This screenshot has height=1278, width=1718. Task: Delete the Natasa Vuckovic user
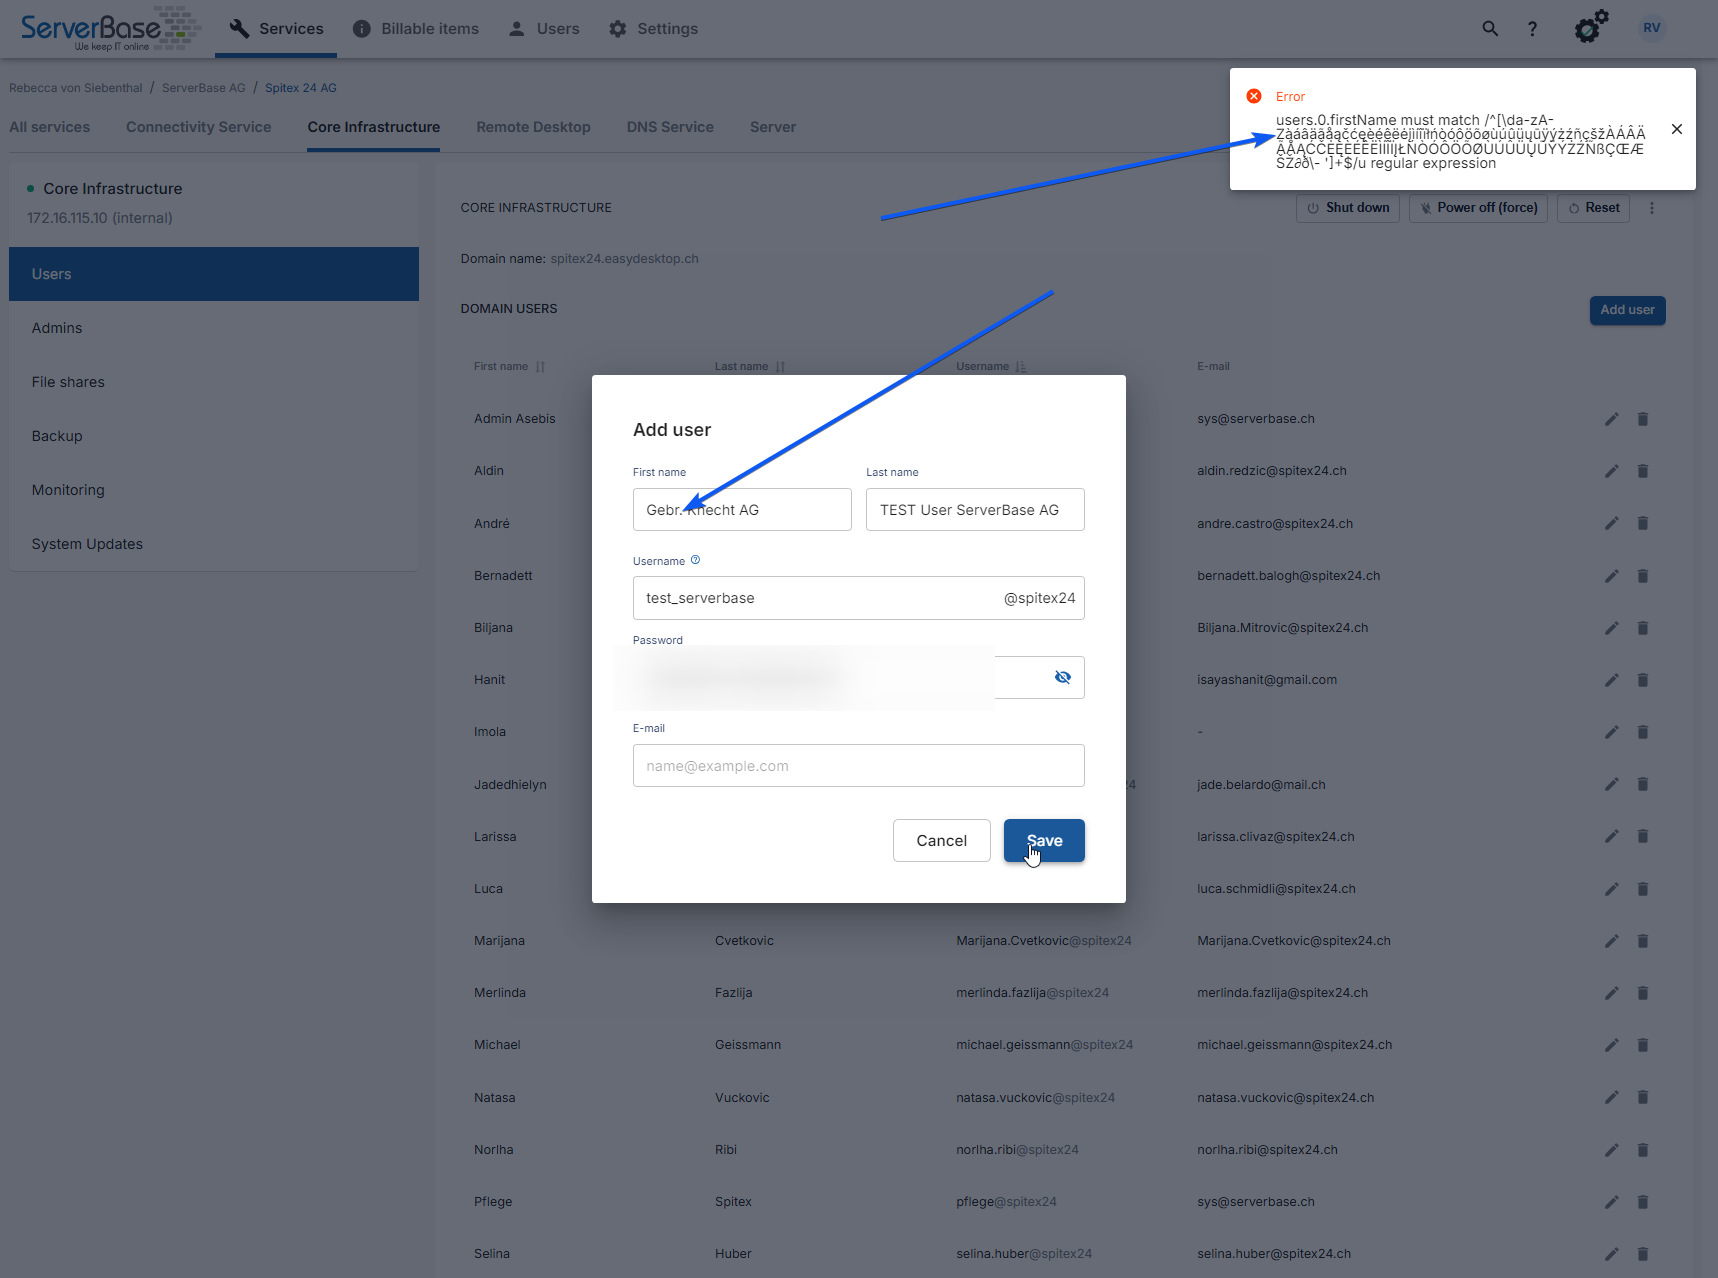tap(1642, 1097)
